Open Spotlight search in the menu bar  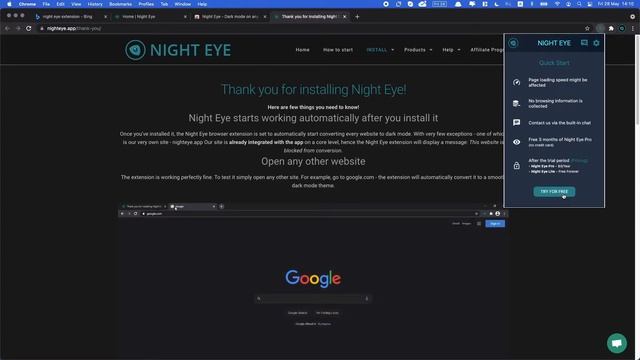coord(579,4)
